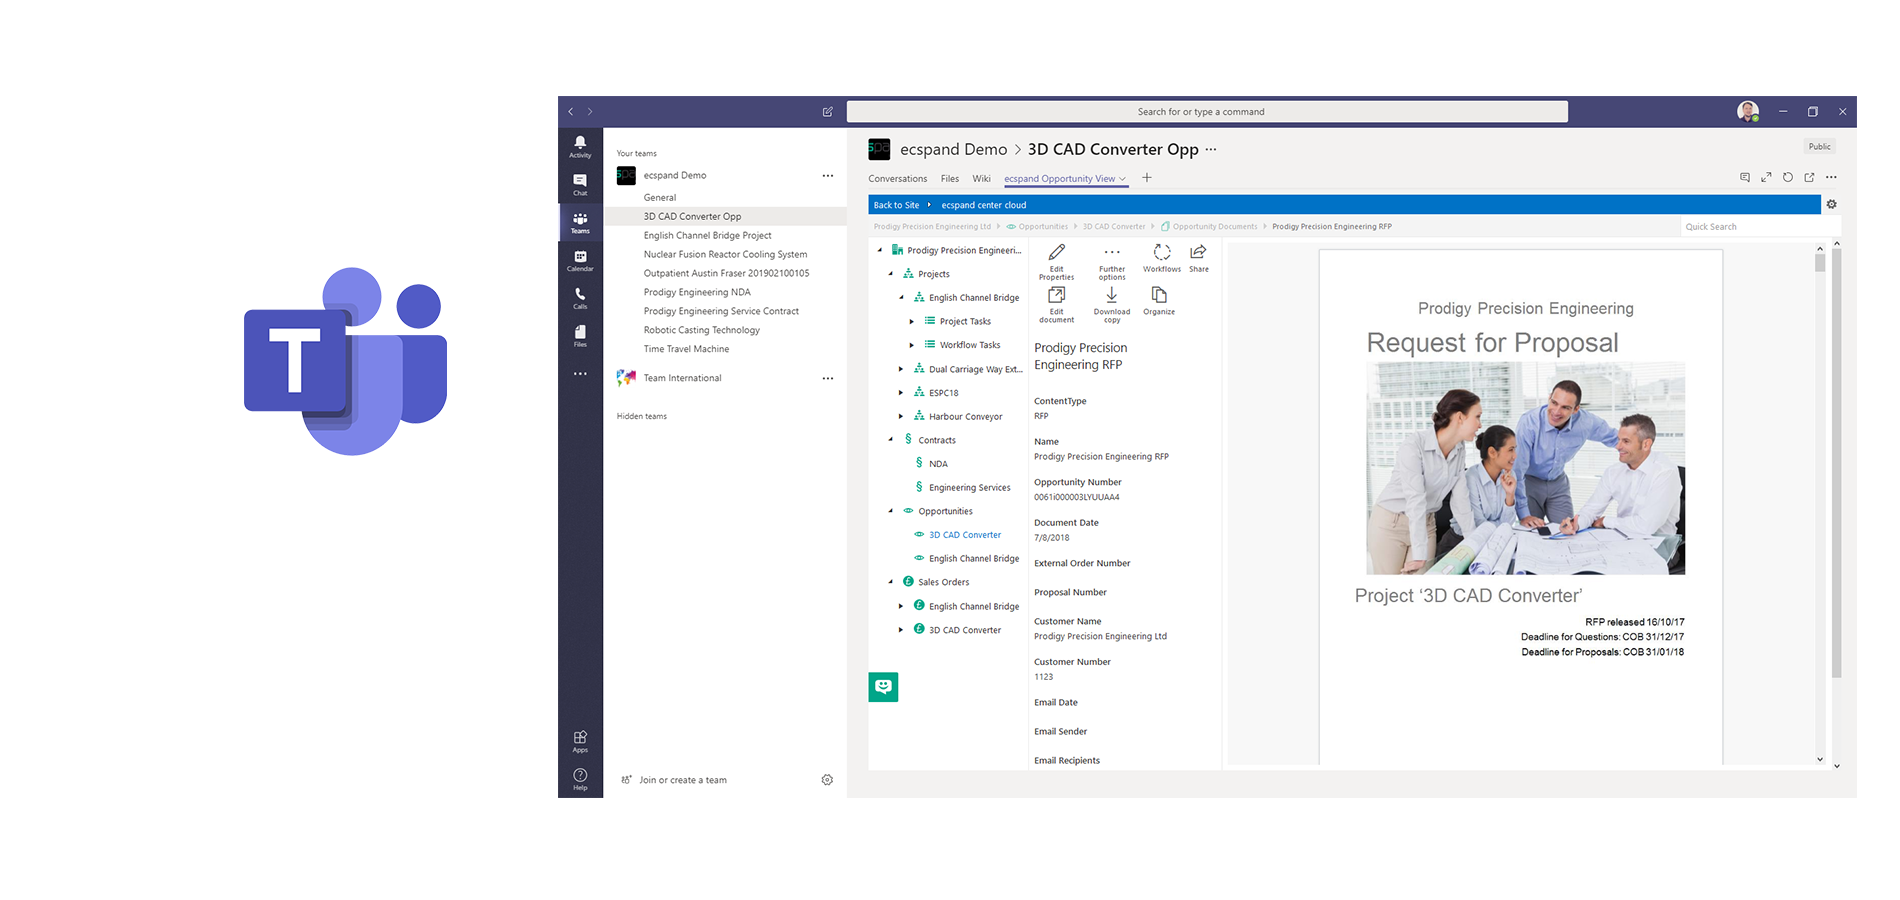Open Calendar in the sidebar
The image size is (1900, 900).
580,260
